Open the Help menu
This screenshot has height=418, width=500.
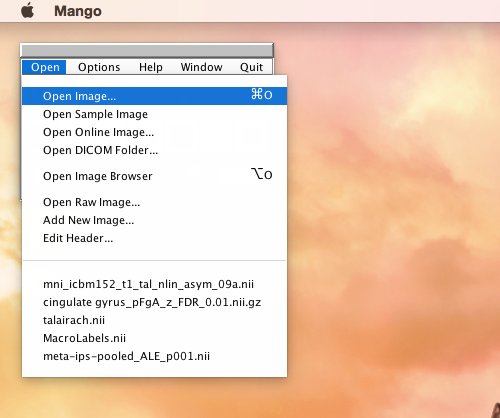tap(151, 67)
